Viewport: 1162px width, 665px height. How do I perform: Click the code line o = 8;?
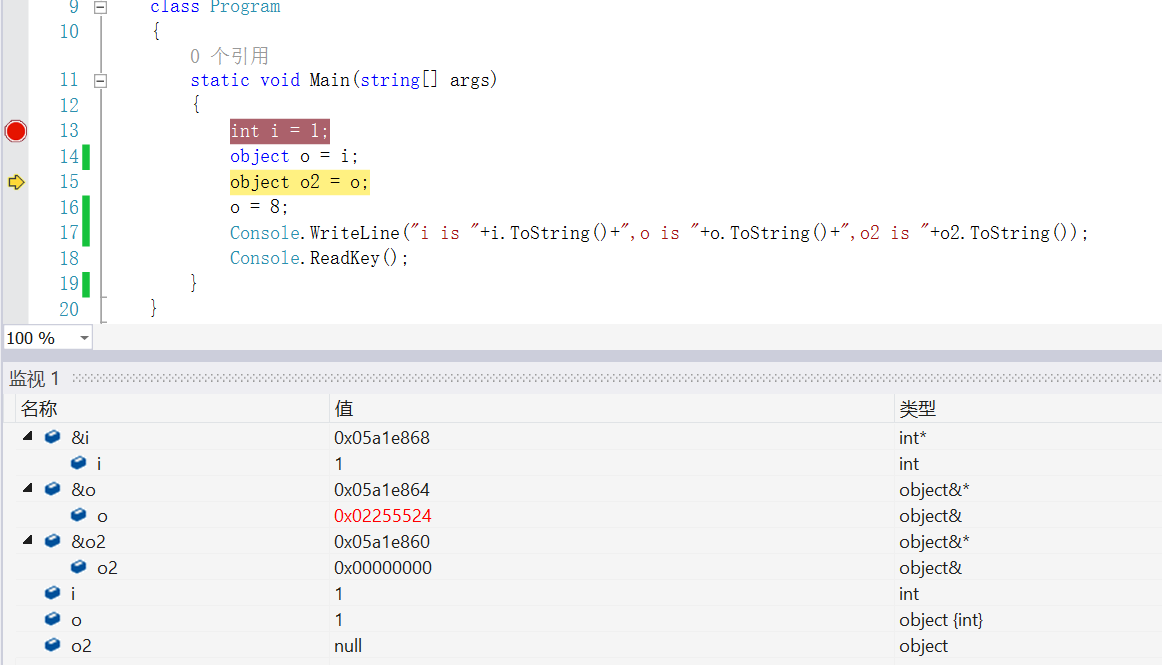(x=259, y=207)
